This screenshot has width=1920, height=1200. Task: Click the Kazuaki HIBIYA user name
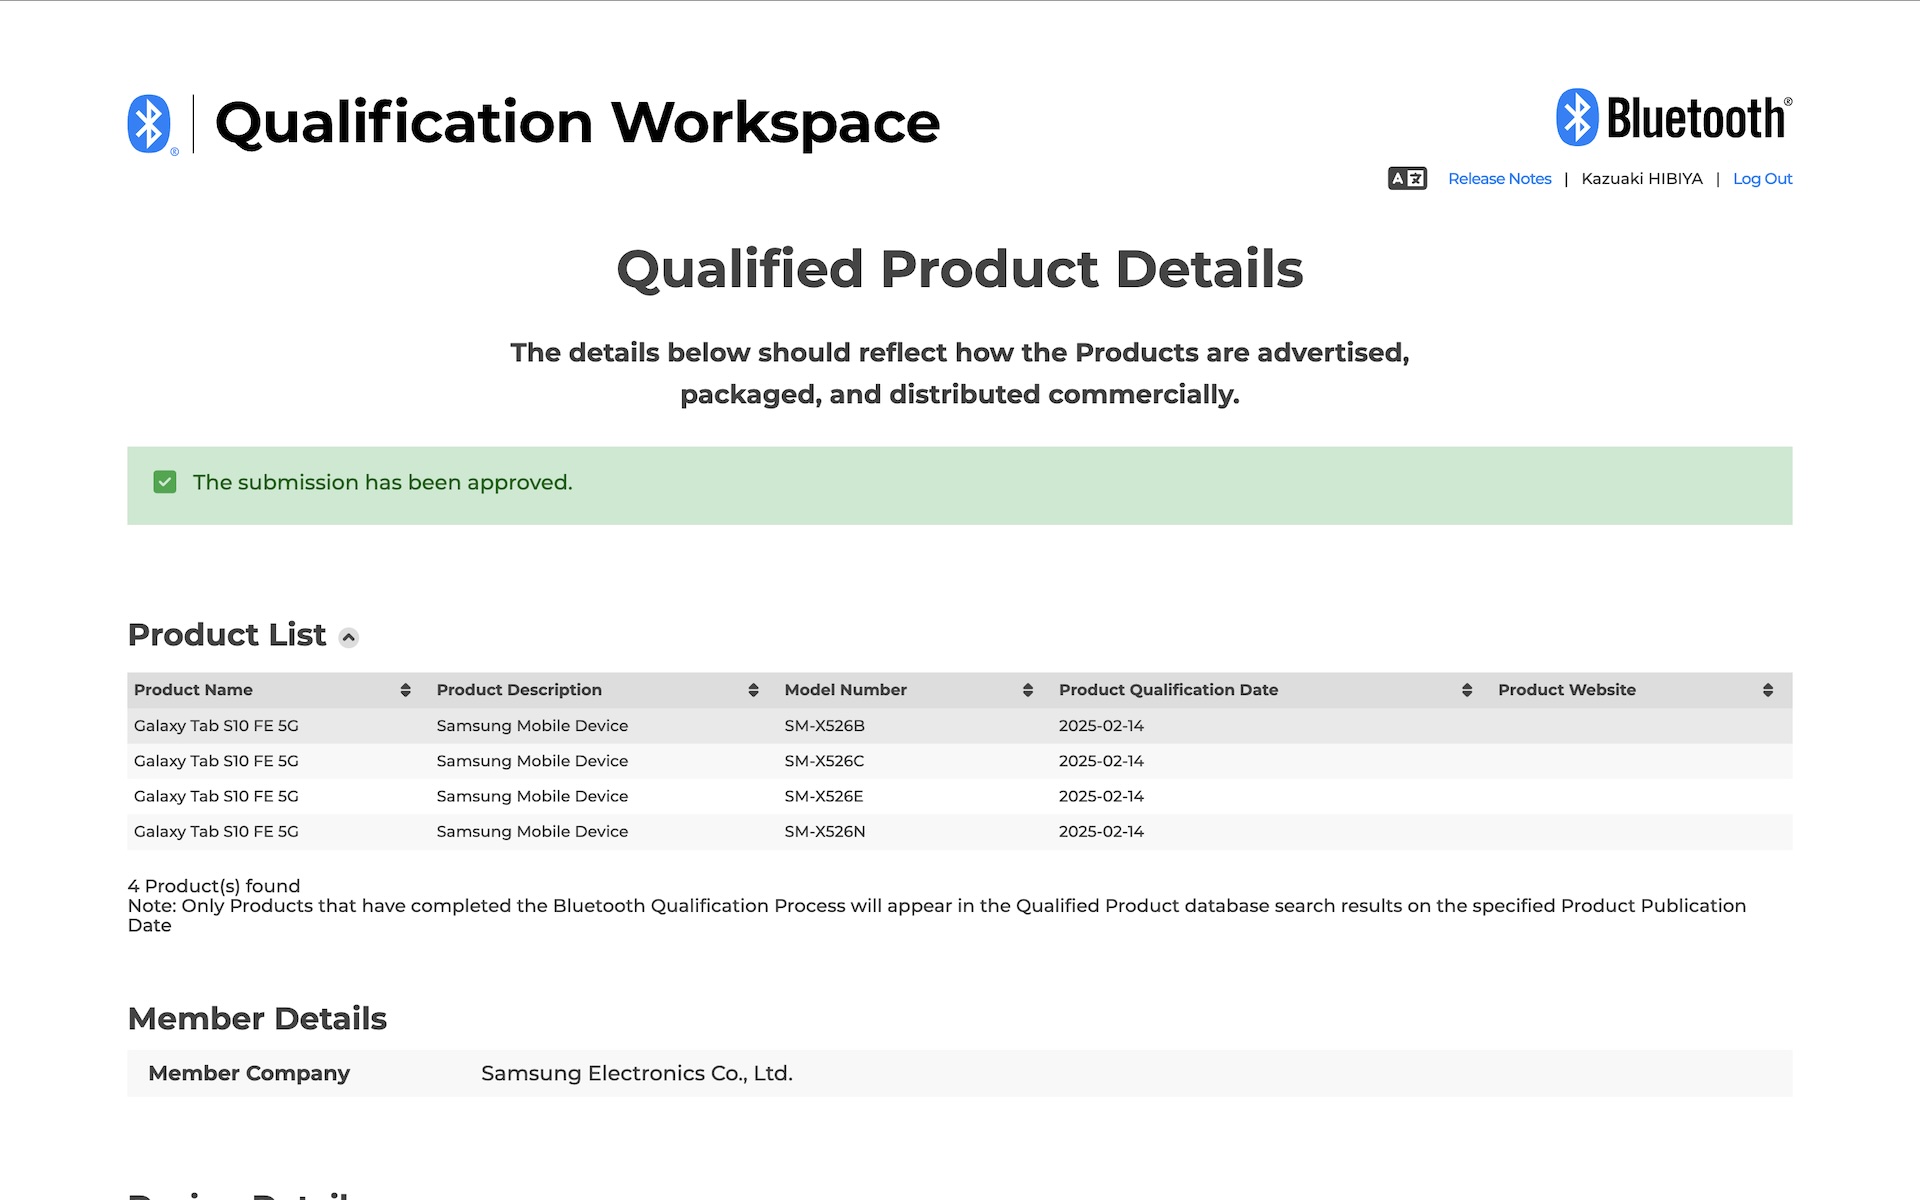[1641, 179]
